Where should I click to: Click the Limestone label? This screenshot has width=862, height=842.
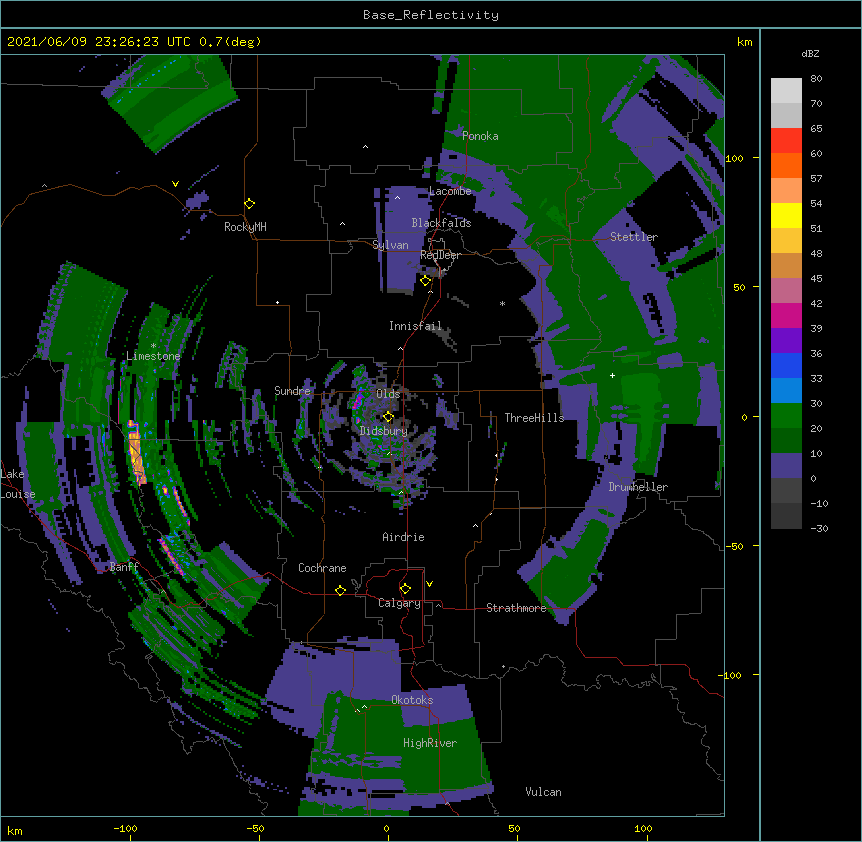click(153, 356)
